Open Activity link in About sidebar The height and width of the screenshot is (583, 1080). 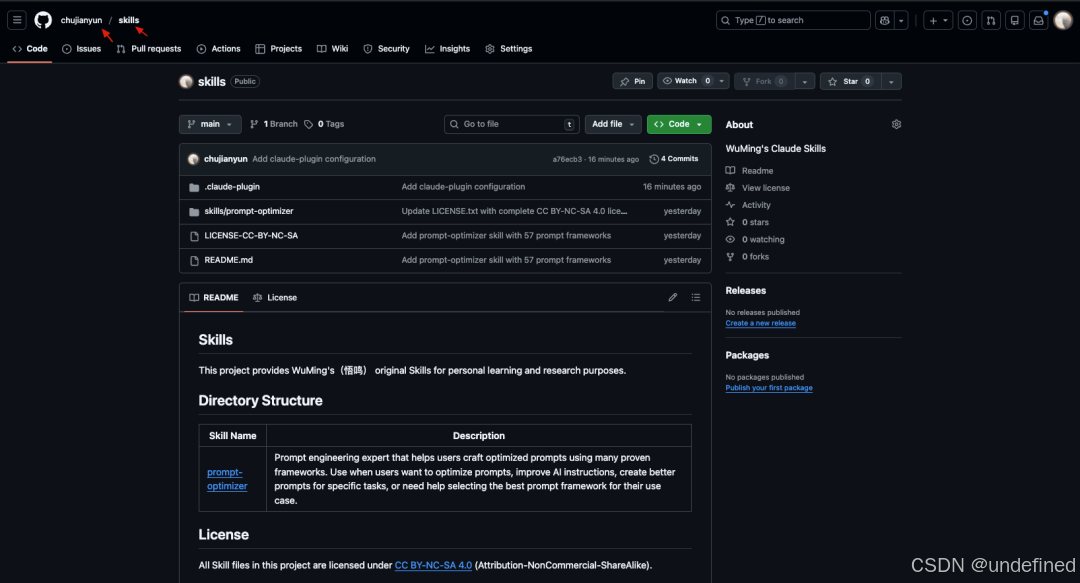tap(748, 205)
